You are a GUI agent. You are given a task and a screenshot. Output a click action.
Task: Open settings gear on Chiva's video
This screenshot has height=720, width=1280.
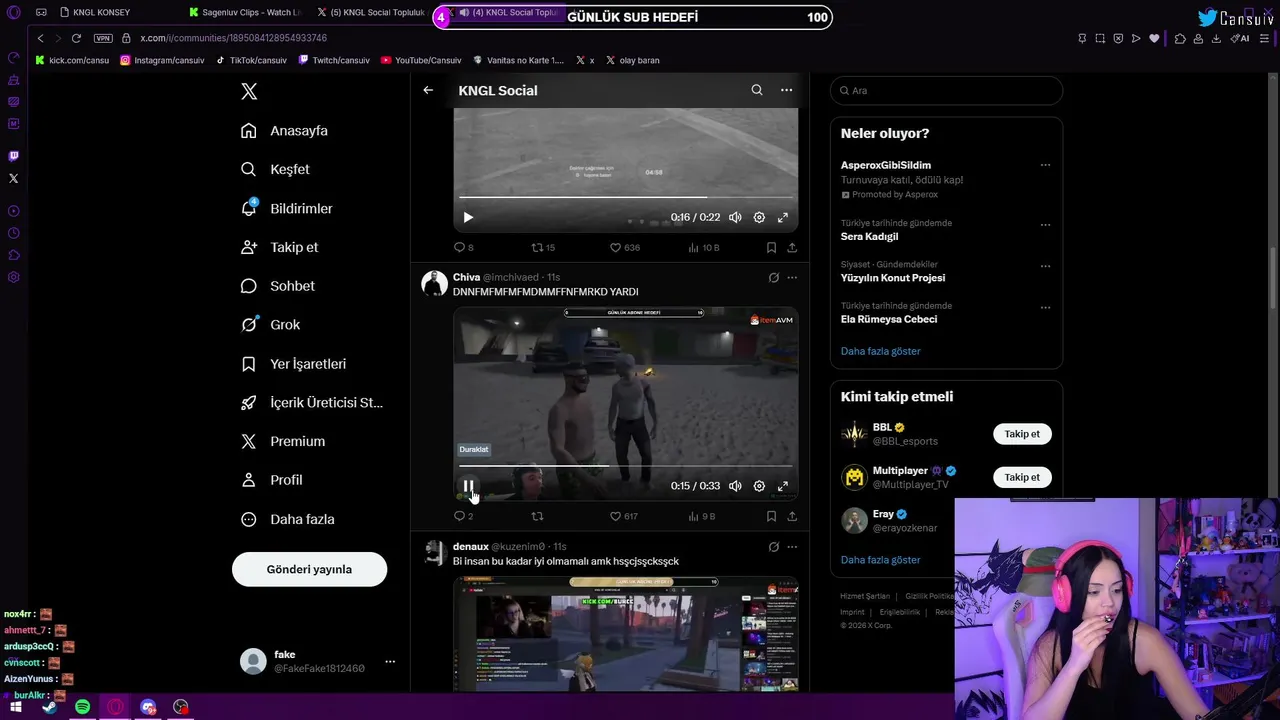coord(759,486)
